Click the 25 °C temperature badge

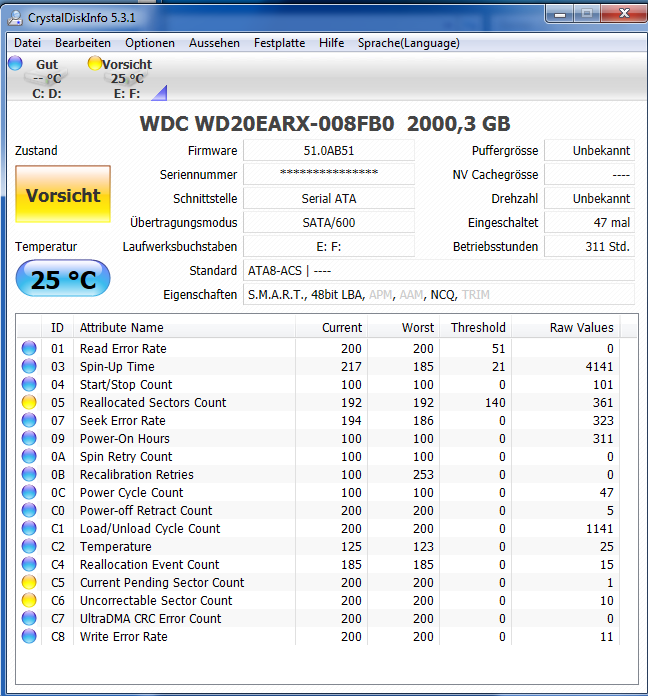63,279
